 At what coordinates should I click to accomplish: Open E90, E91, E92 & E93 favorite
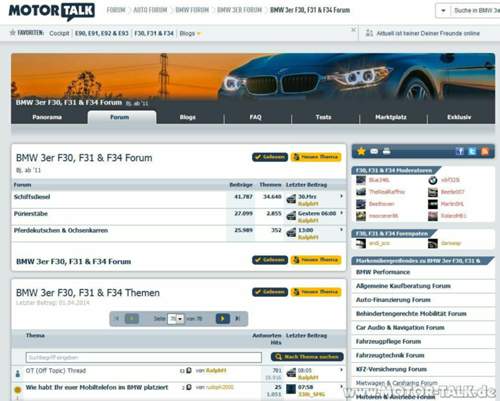tap(102, 33)
